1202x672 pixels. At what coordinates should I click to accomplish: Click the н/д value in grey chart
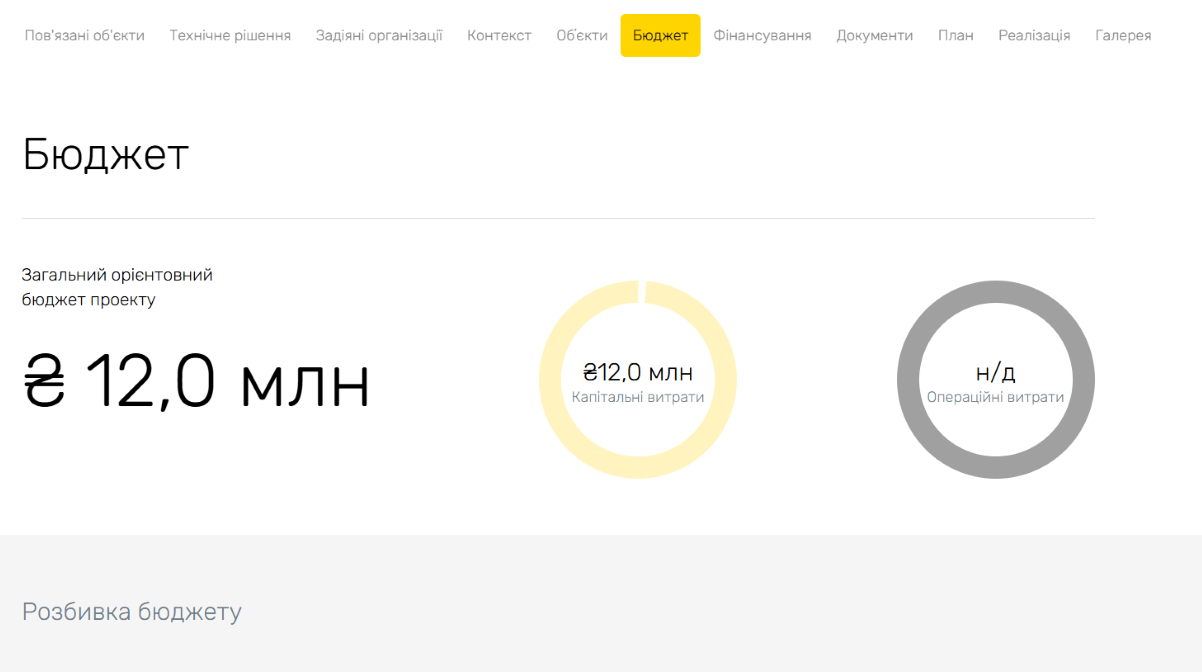click(996, 373)
